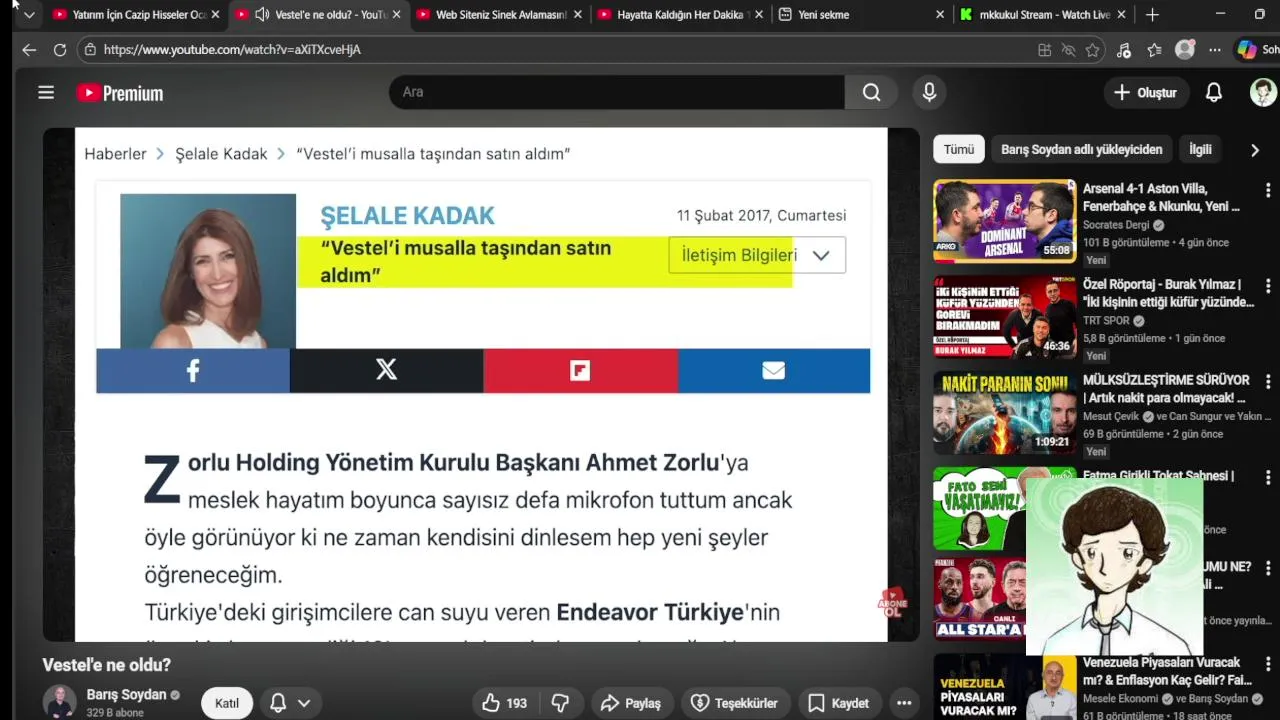Screen dimensions: 1280x720
Task: Open options for the Arsenal 4-1 Aston Villa video
Action: coord(1268,190)
